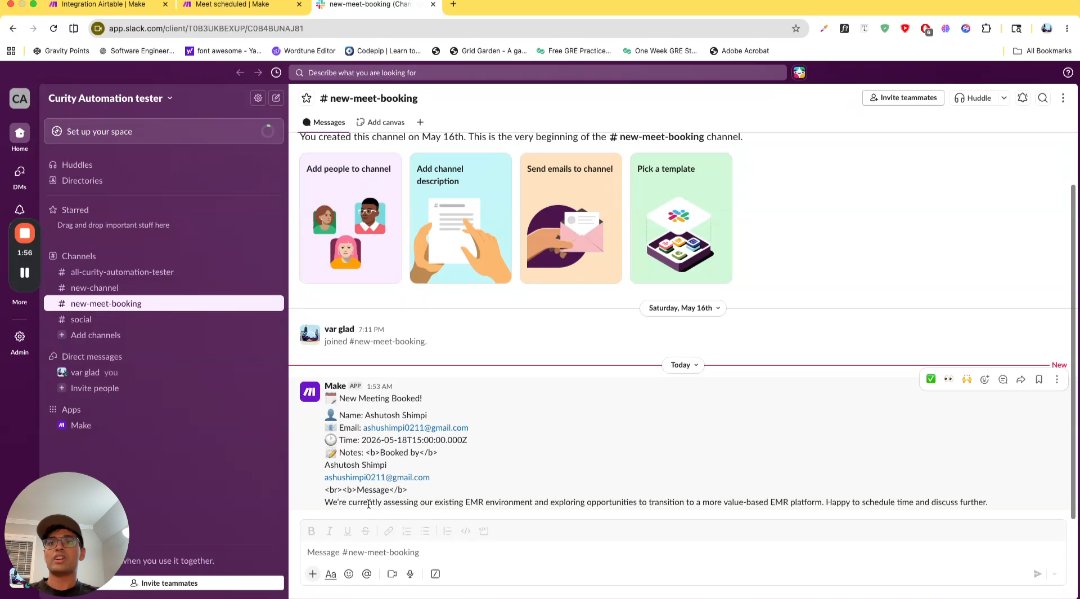Click Invite teammates button in header

point(903,98)
